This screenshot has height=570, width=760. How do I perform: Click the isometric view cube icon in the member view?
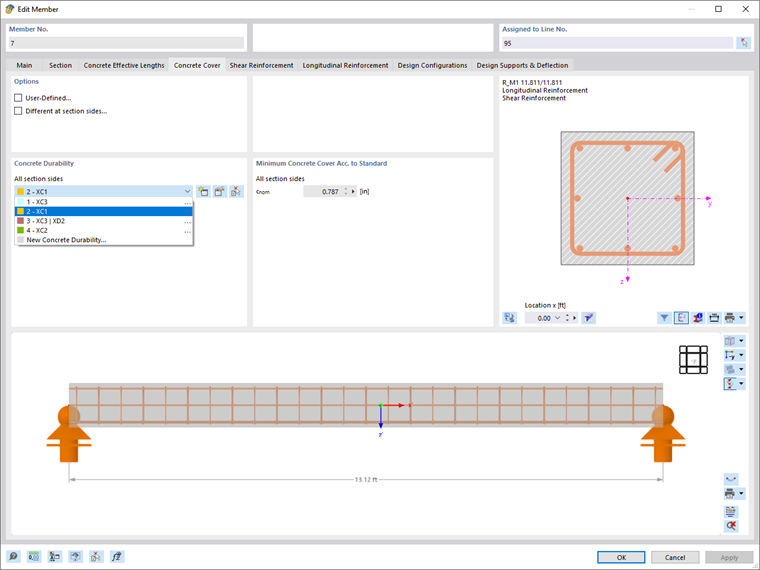click(x=730, y=341)
